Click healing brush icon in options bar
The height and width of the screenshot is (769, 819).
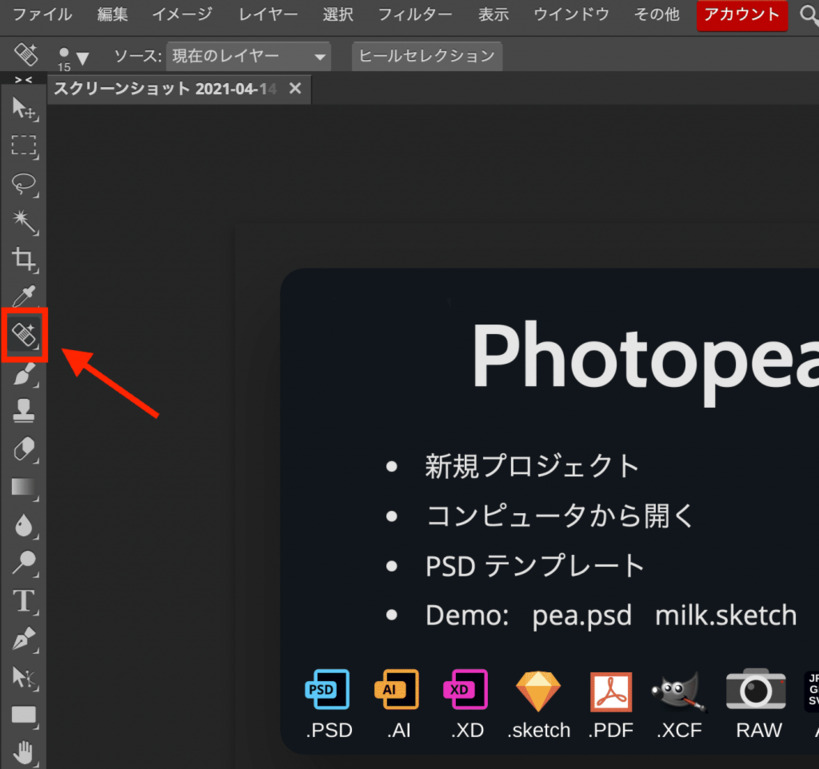coord(25,55)
